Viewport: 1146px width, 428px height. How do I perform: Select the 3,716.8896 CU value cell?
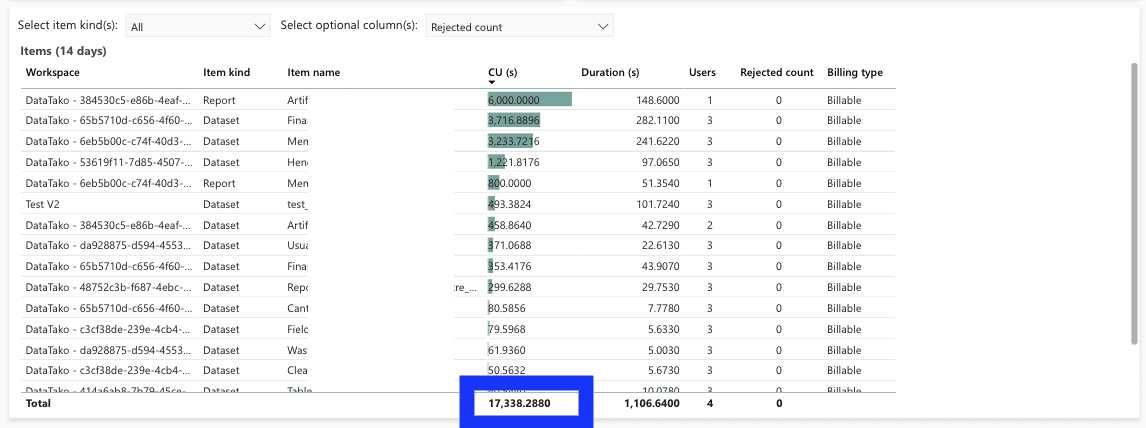pyautogui.click(x=514, y=121)
